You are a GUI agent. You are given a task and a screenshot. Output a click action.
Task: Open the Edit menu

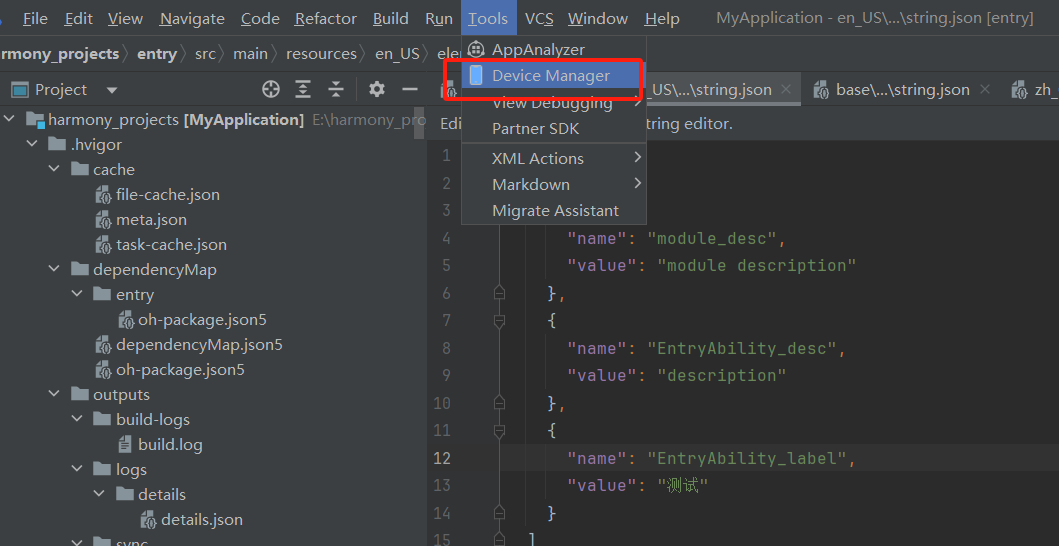tap(78, 18)
